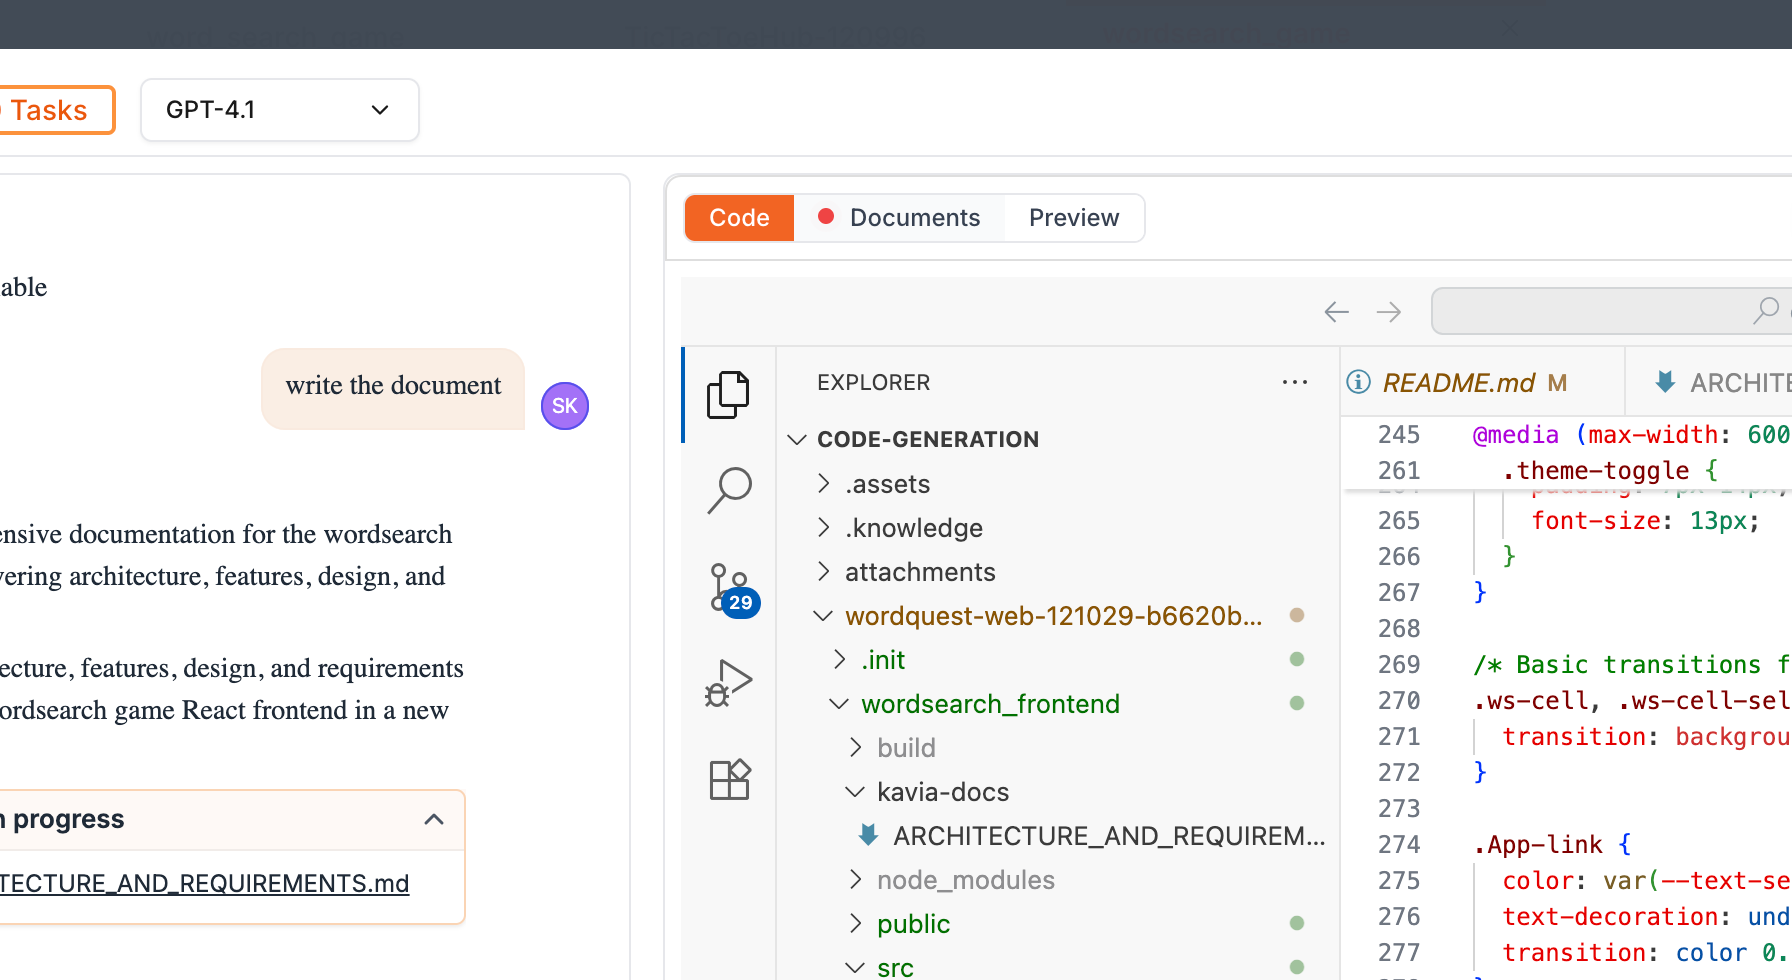Viewport: 1792px width, 980px height.
Task: Click the Tasks button
Action: (x=50, y=110)
